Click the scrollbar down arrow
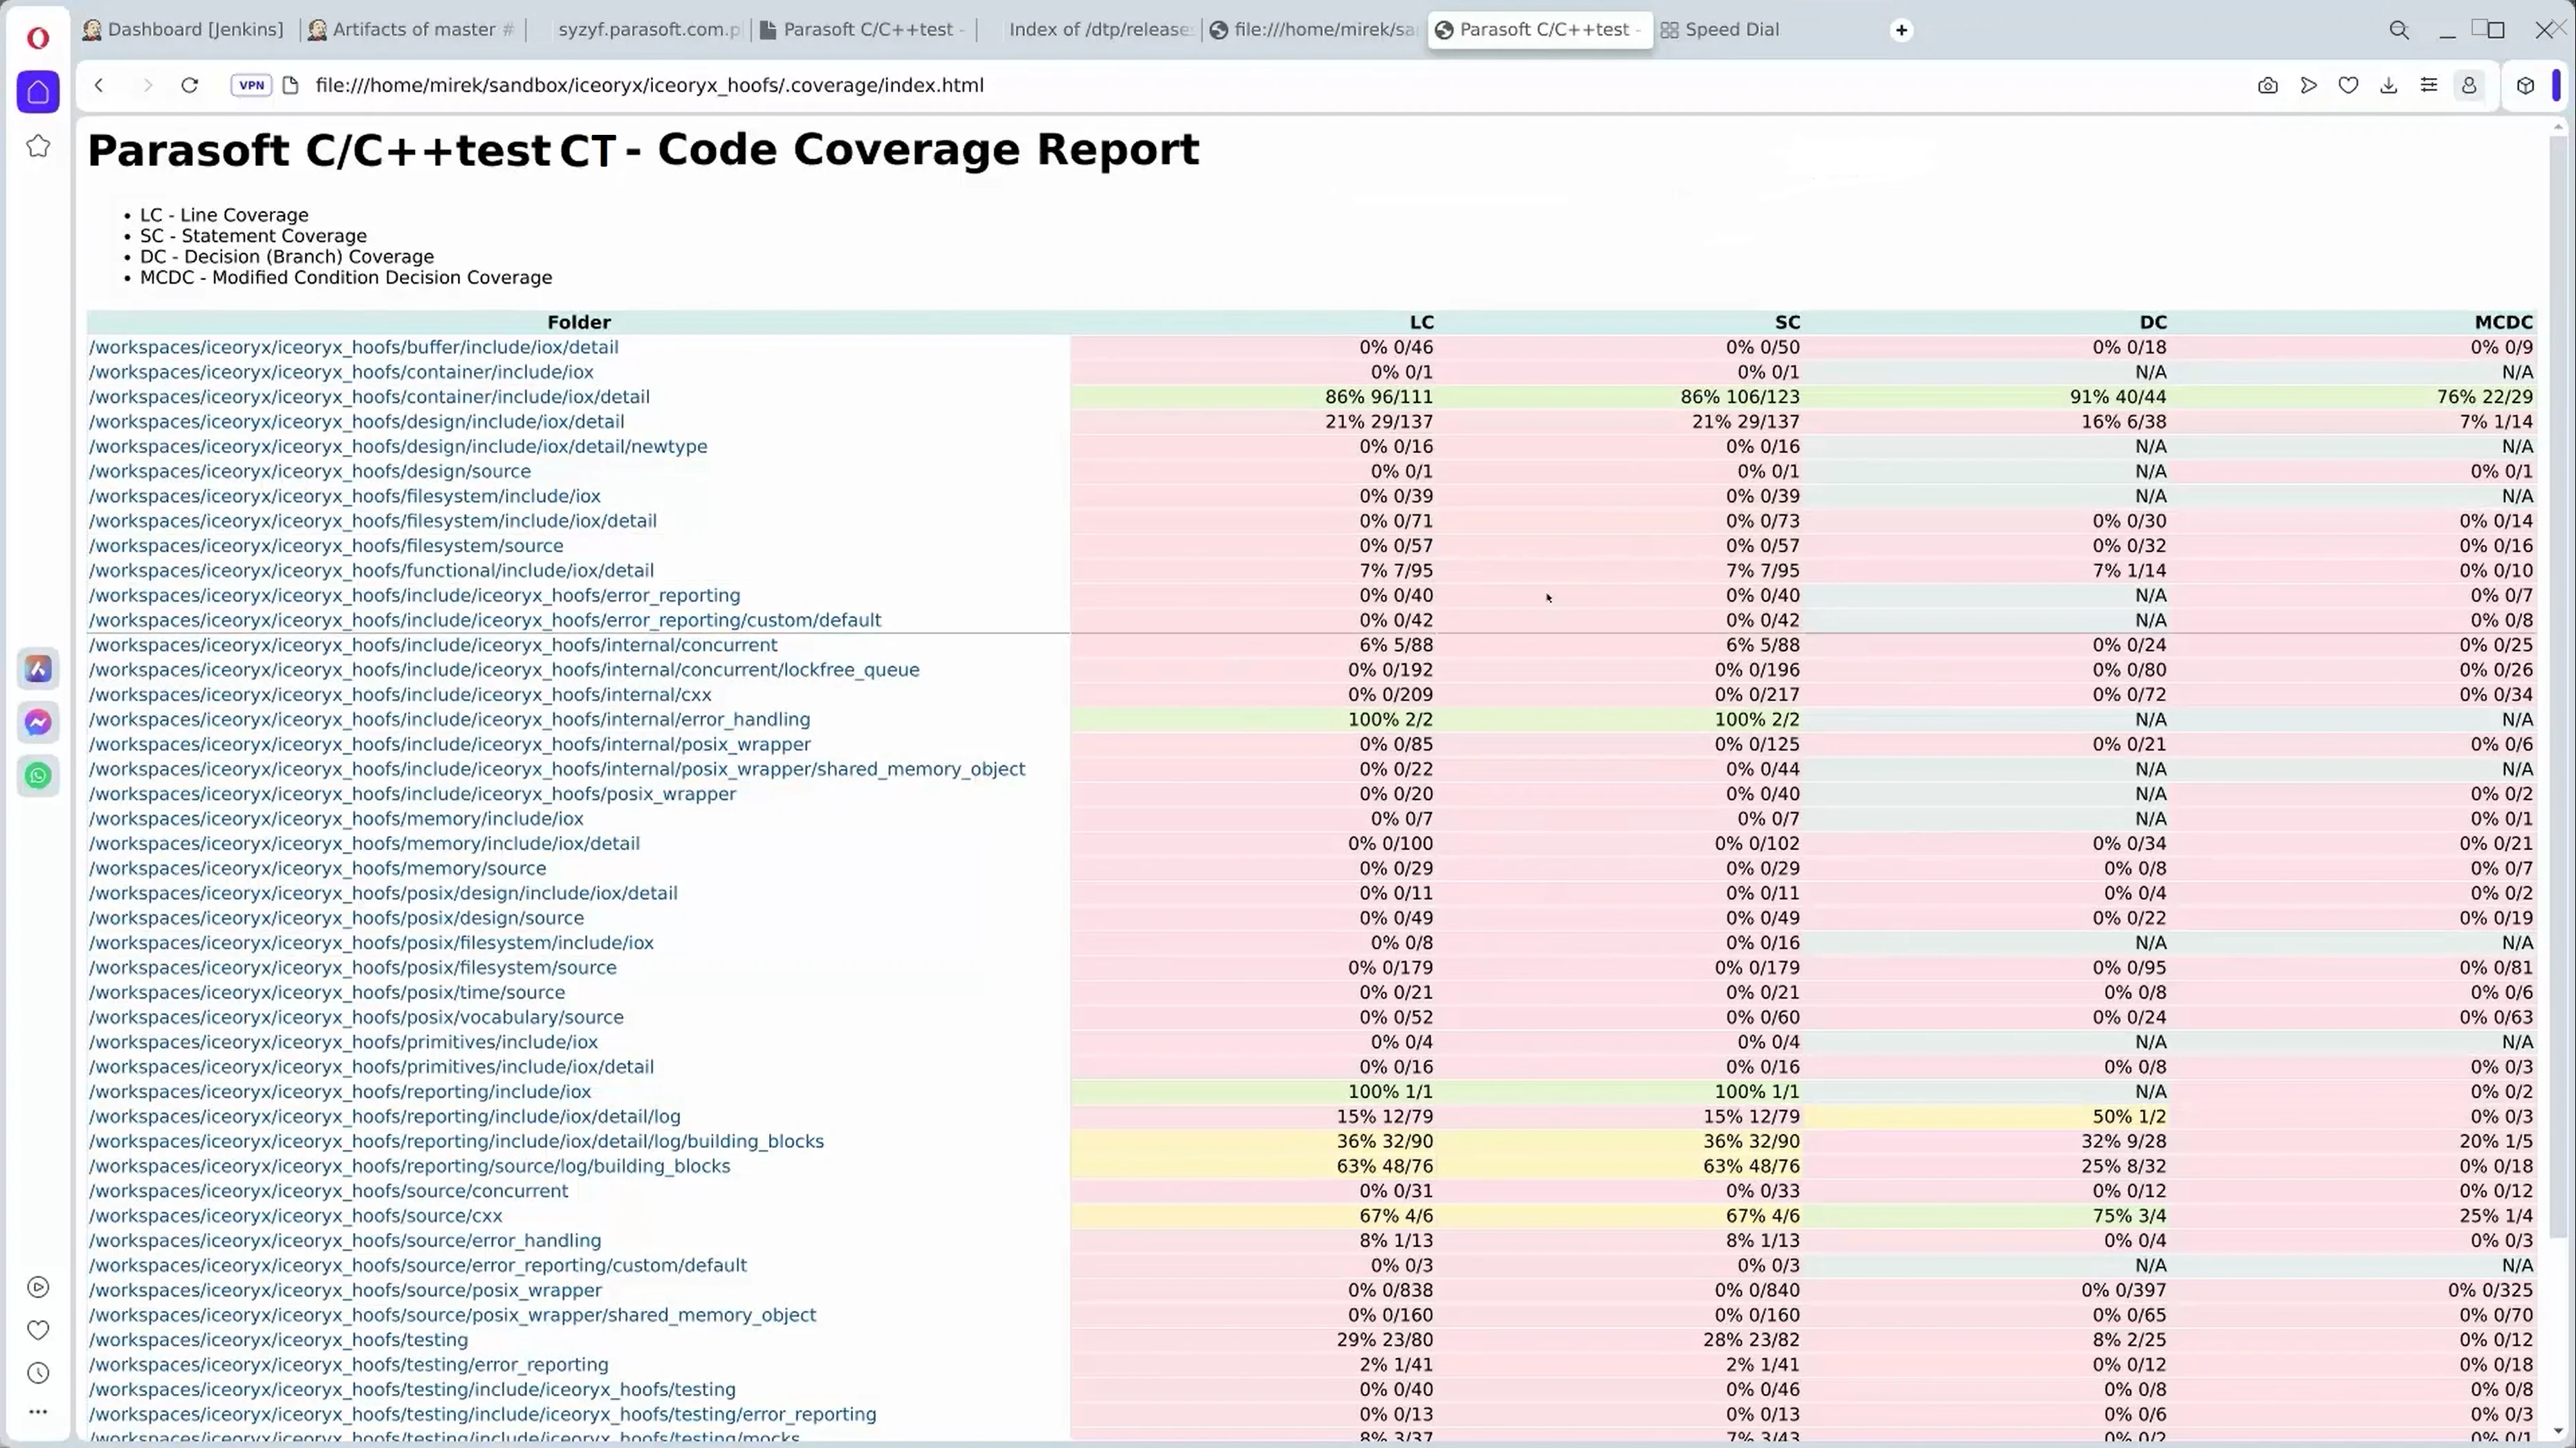This screenshot has height=1448, width=2576. pos(2558,1432)
